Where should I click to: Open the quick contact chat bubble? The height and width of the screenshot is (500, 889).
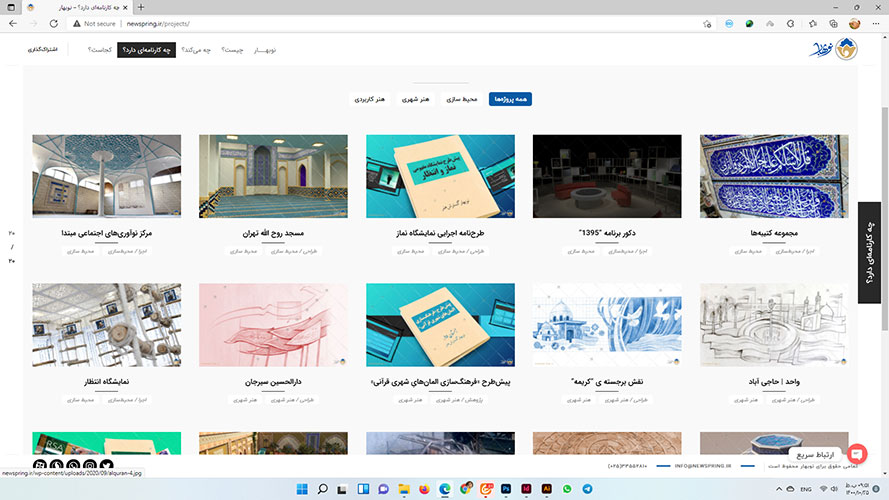click(857, 454)
